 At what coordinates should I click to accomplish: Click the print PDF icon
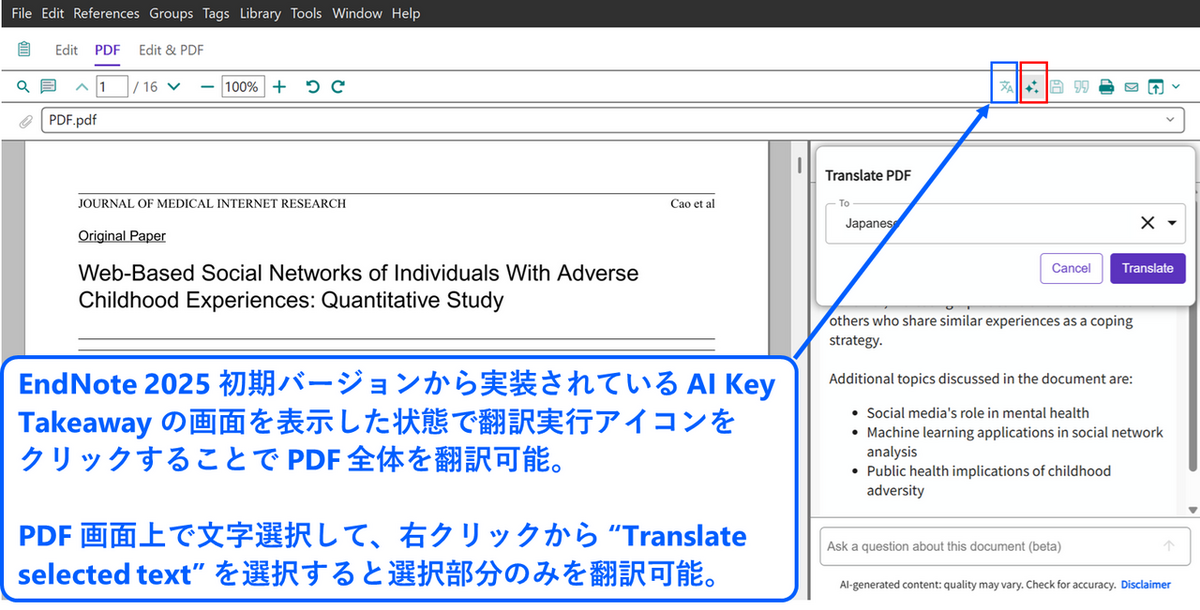tap(1106, 87)
